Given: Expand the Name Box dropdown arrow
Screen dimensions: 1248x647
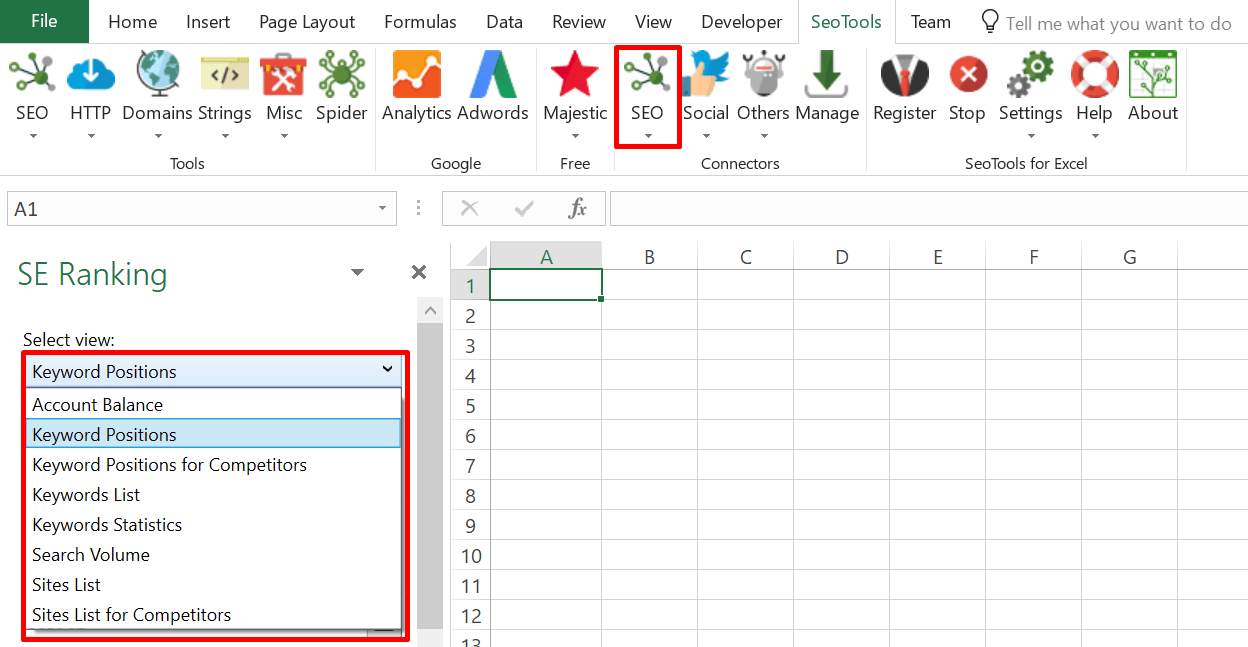Looking at the screenshot, I should coord(382,209).
